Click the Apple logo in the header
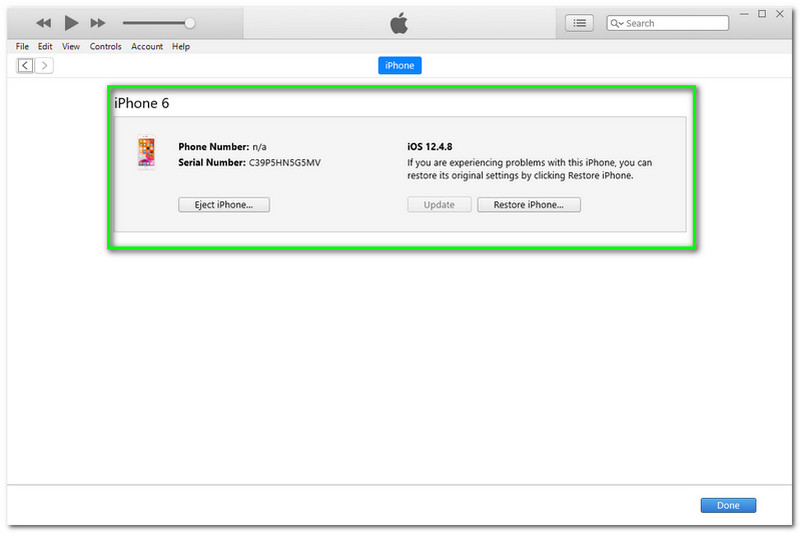Screen dimensions: 800x533 399,23
